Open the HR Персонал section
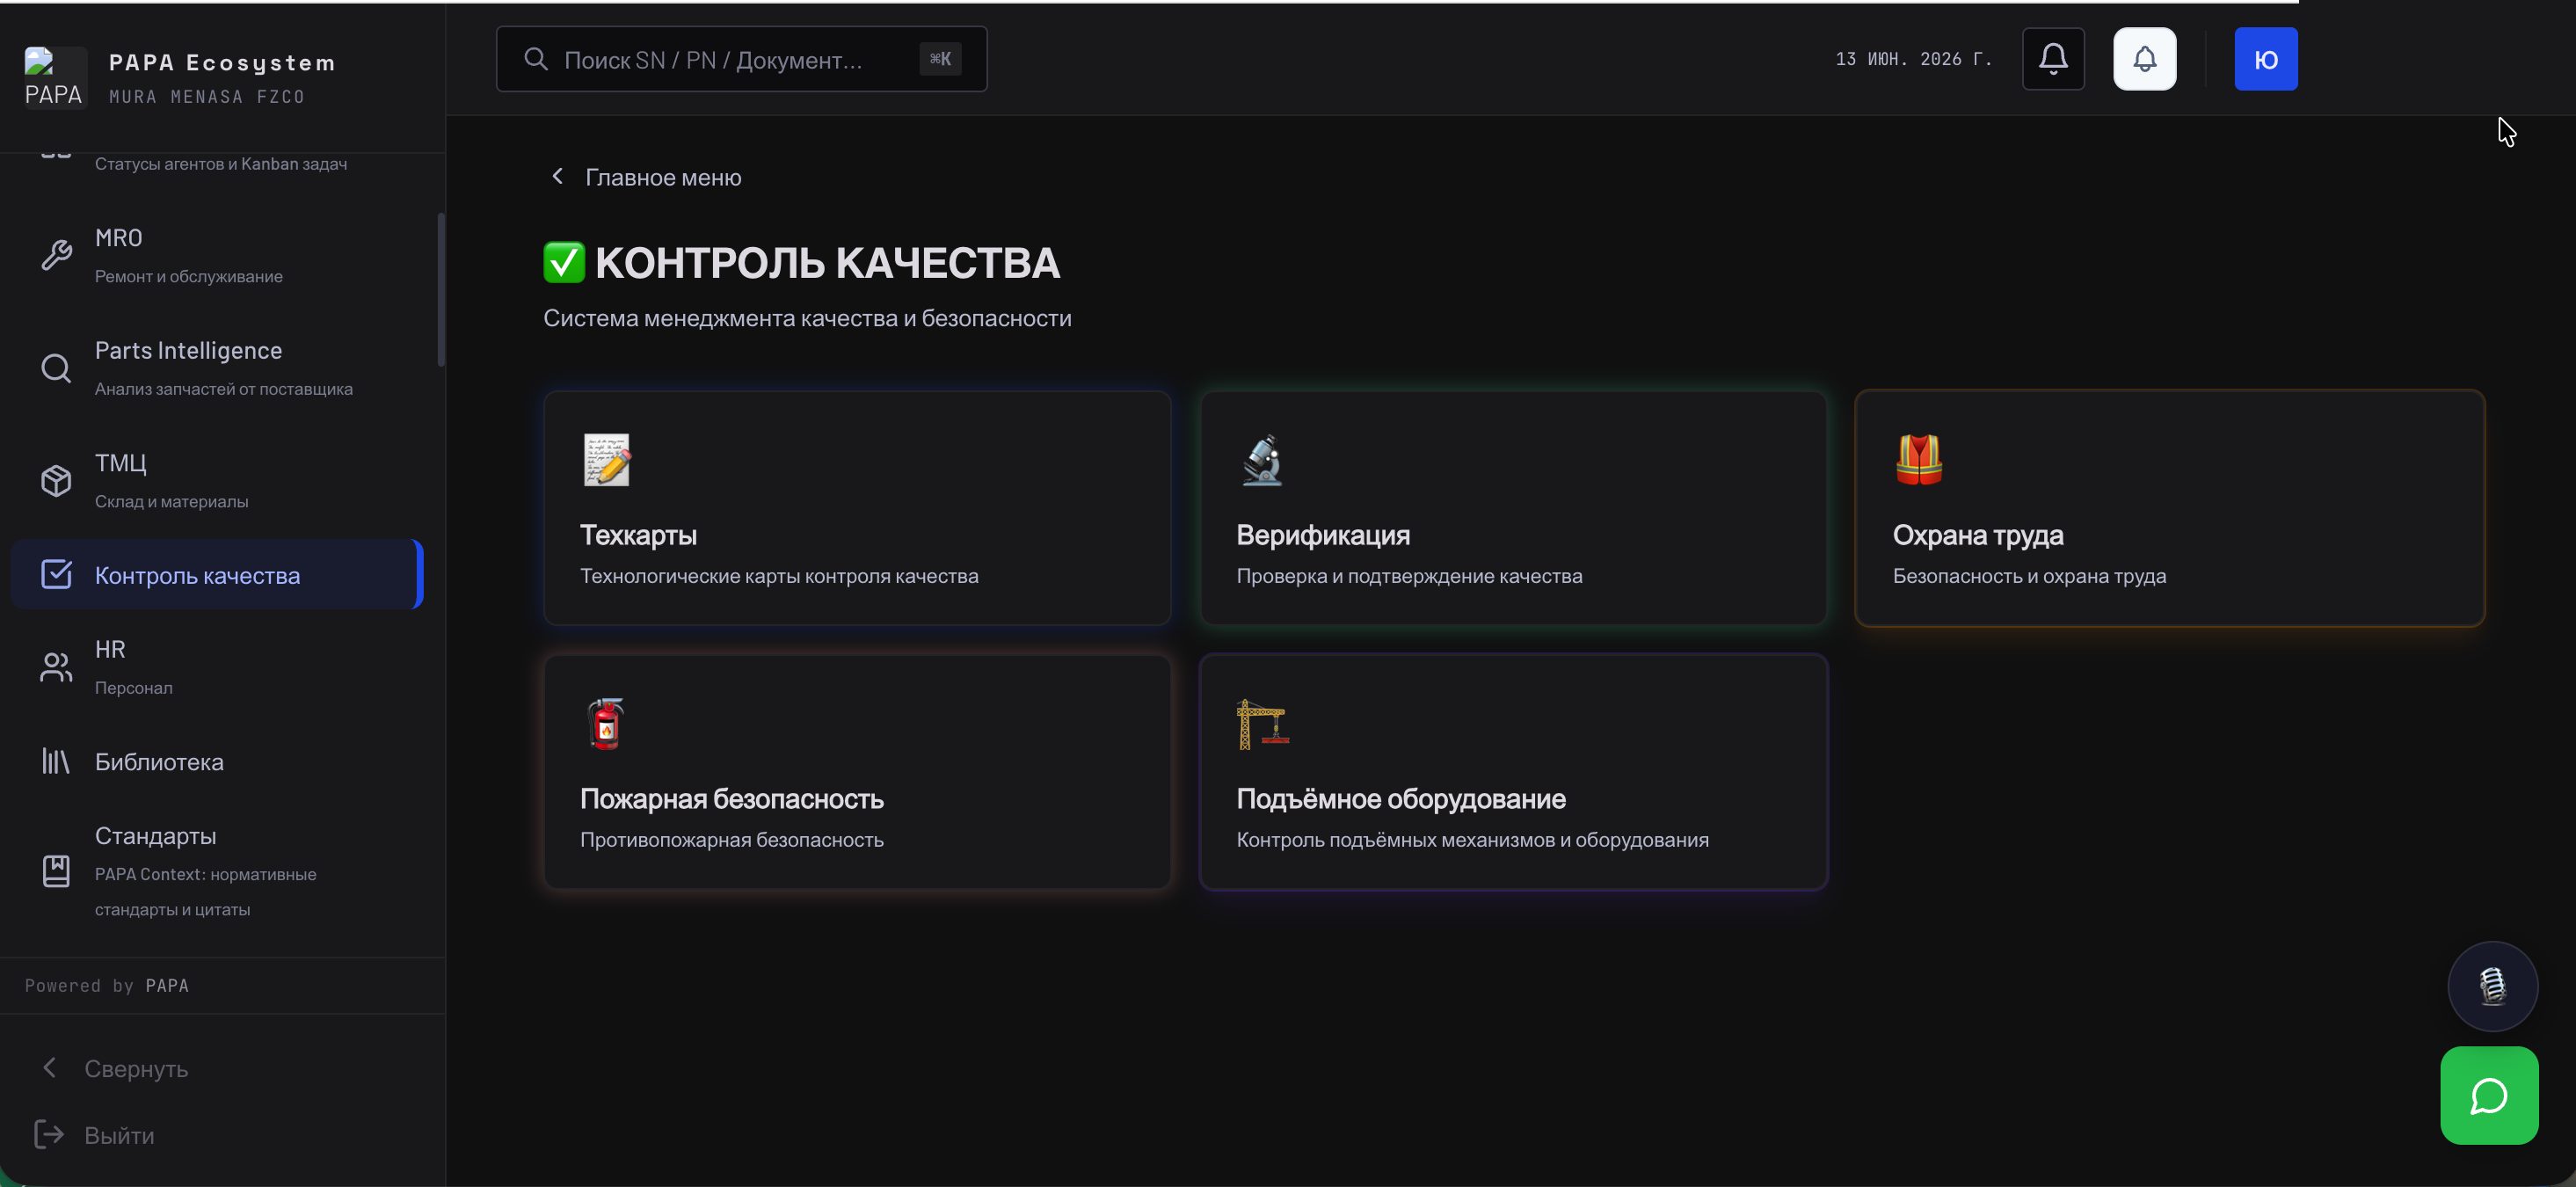The width and height of the screenshot is (2576, 1187). click(217, 667)
